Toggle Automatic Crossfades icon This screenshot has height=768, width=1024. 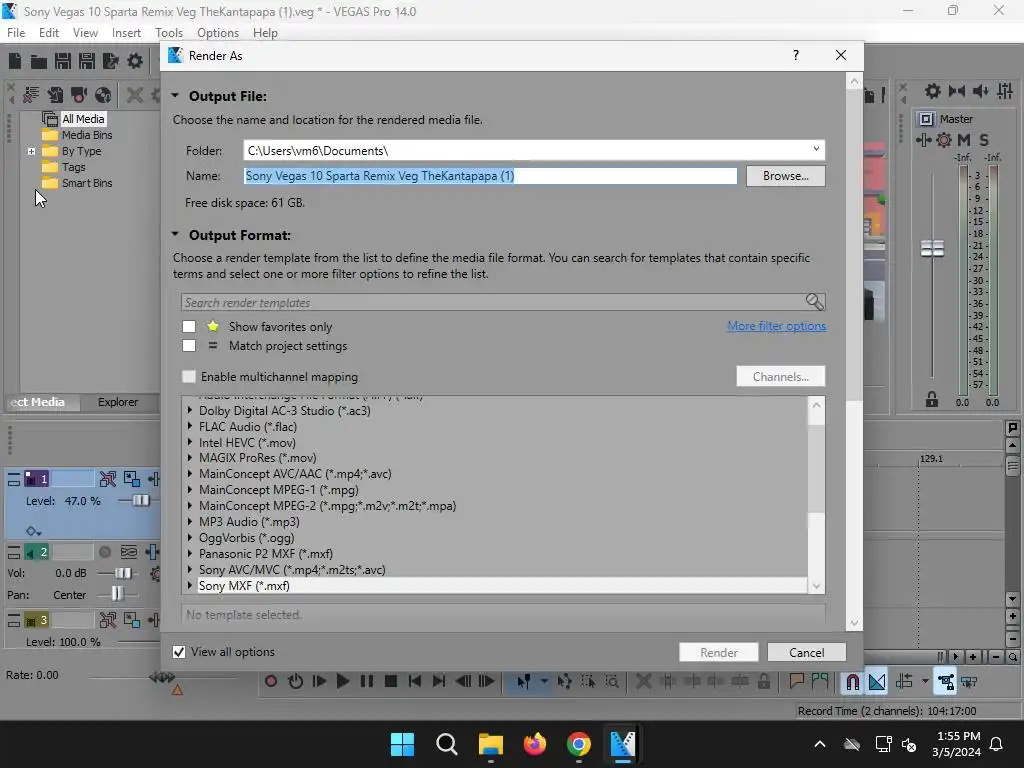pos(876,682)
